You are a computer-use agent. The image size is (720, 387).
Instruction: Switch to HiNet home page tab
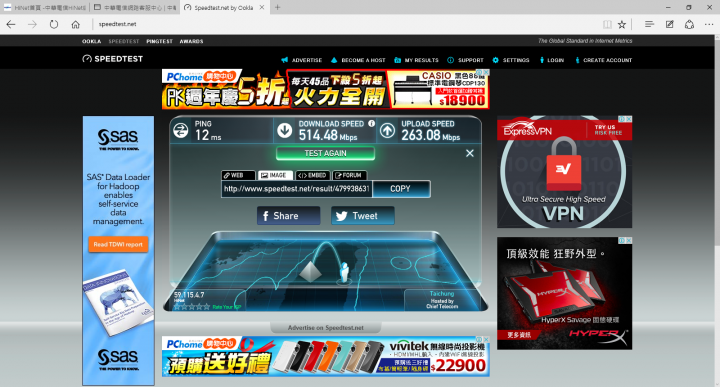coord(45,7)
